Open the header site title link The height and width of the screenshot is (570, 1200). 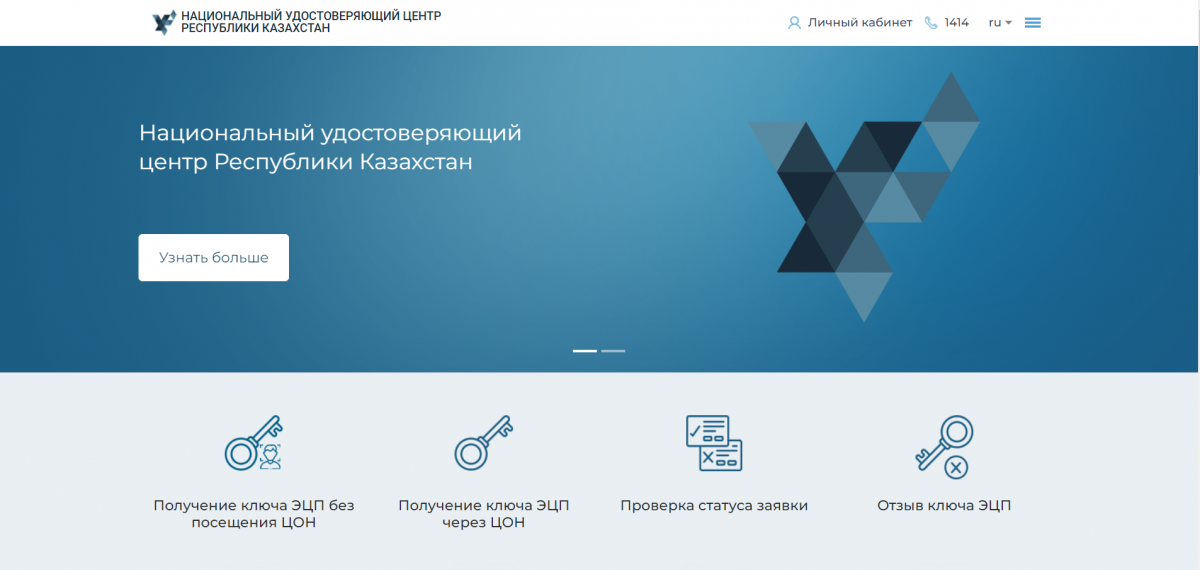tap(310, 22)
